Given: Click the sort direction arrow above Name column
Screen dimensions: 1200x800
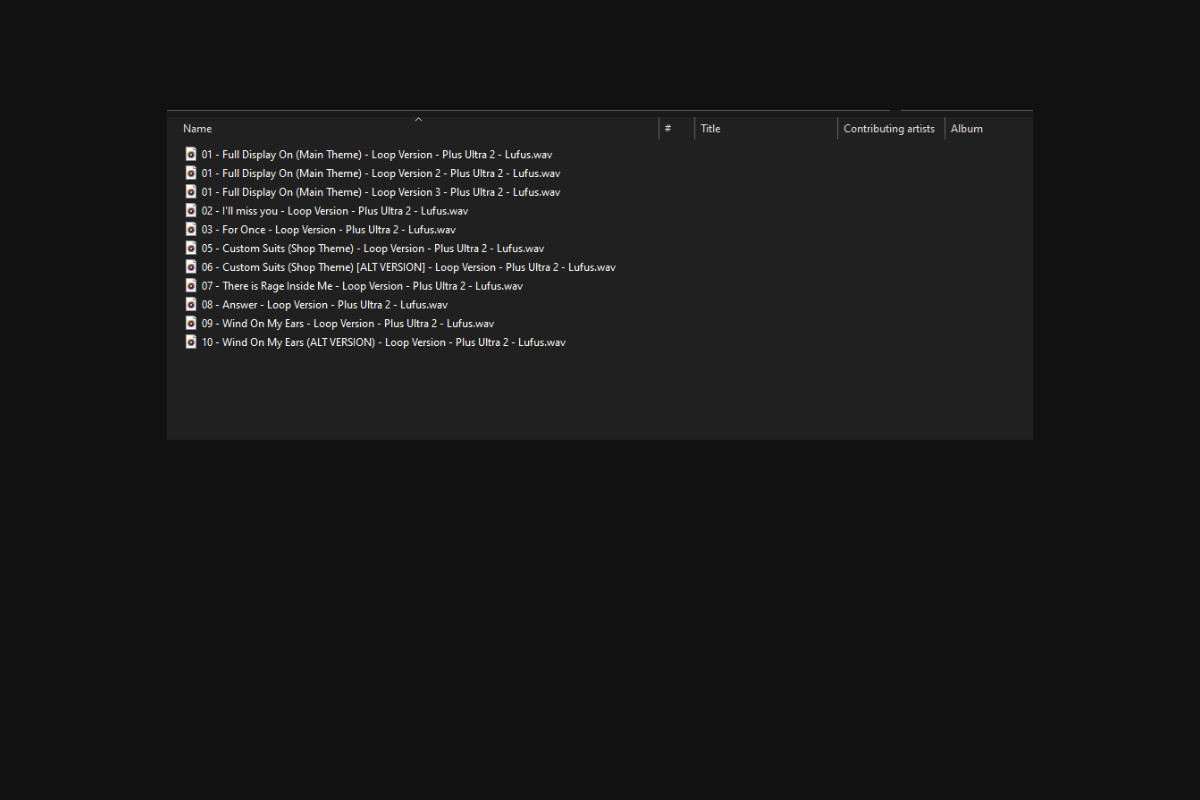Looking at the screenshot, I should point(418,119).
